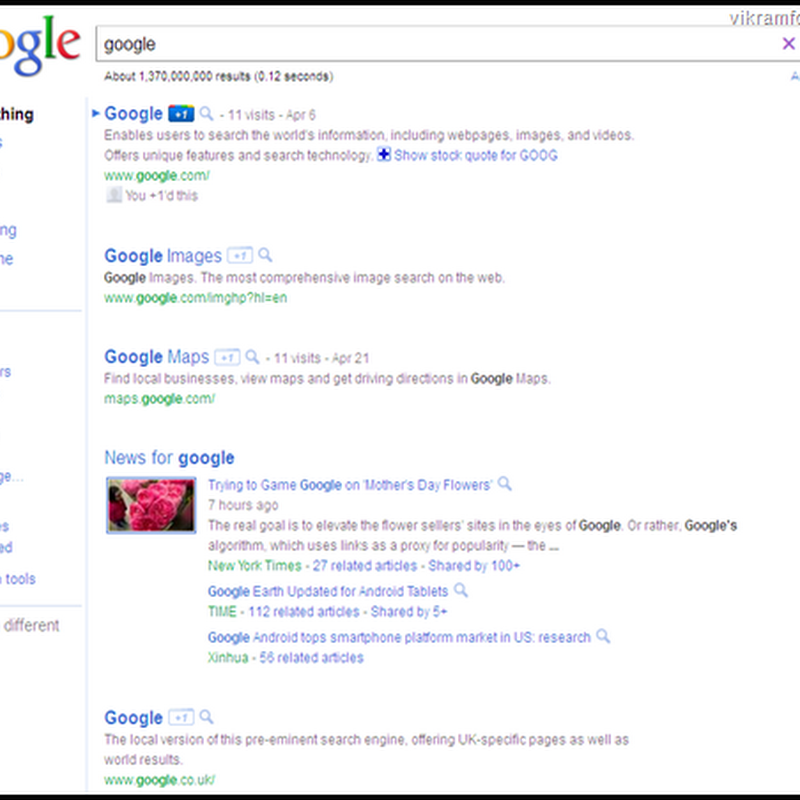The height and width of the screenshot is (800, 800).
Task: Preview UK Google result with magnifier
Action: [206, 717]
